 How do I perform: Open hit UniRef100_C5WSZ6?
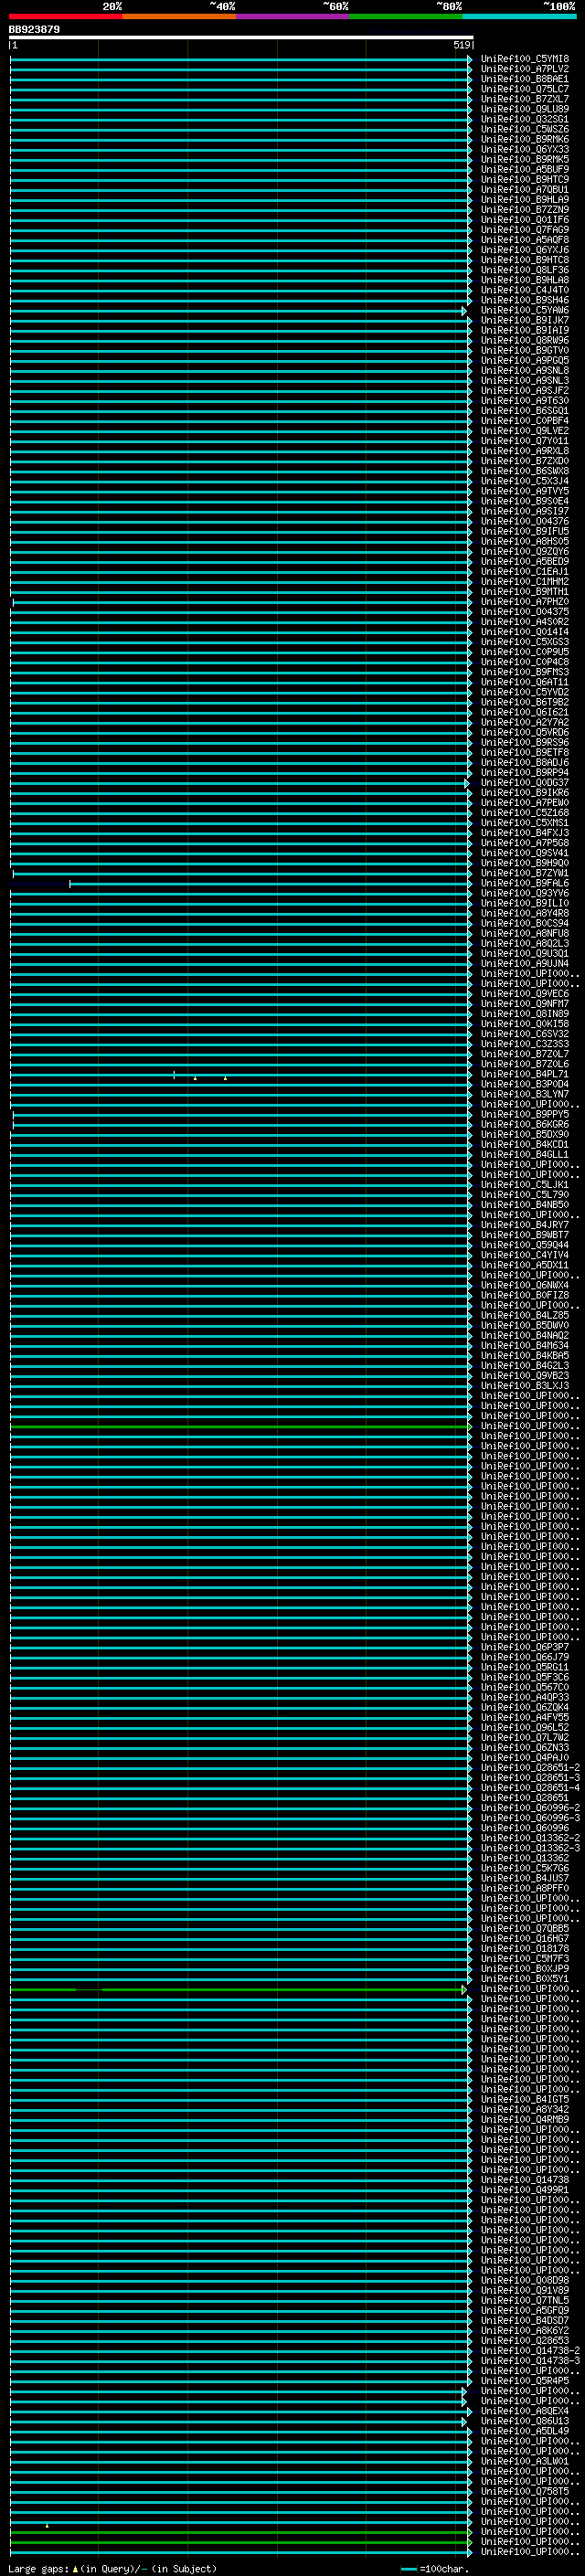(x=524, y=129)
